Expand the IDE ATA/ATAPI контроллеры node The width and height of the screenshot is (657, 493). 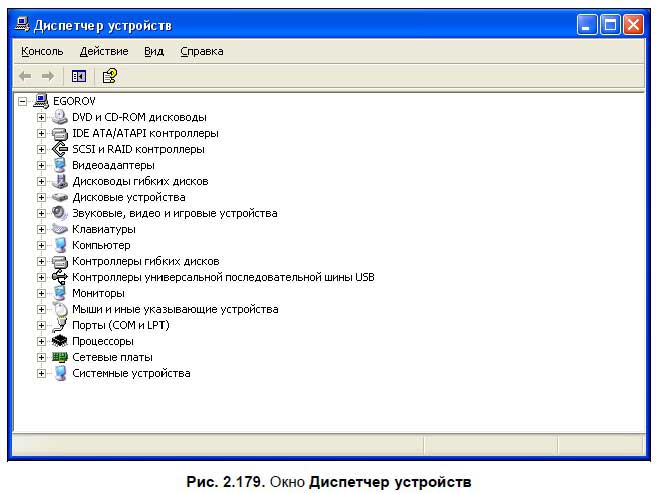tap(42, 133)
